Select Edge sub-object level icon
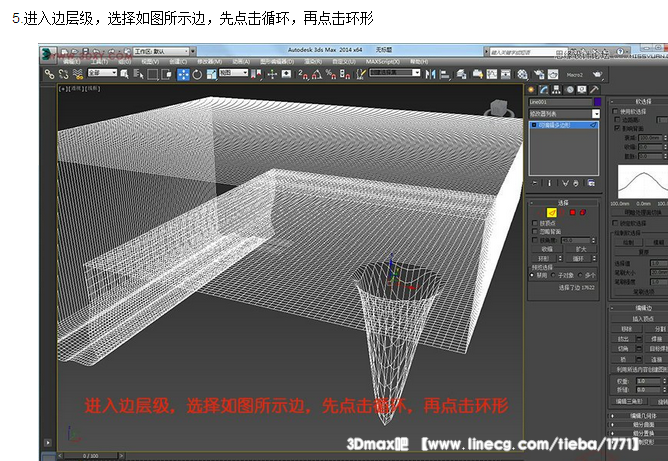 tap(552, 212)
